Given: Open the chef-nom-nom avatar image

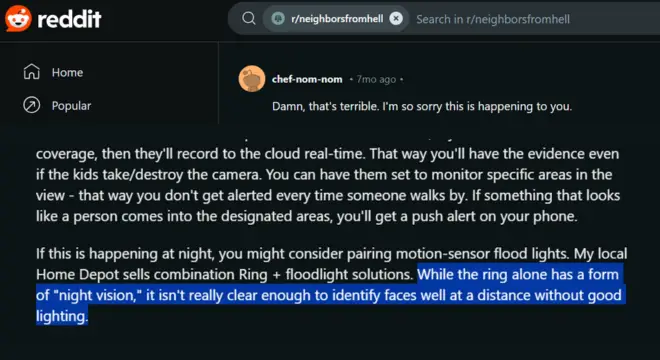Looking at the screenshot, I should [x=252, y=78].
